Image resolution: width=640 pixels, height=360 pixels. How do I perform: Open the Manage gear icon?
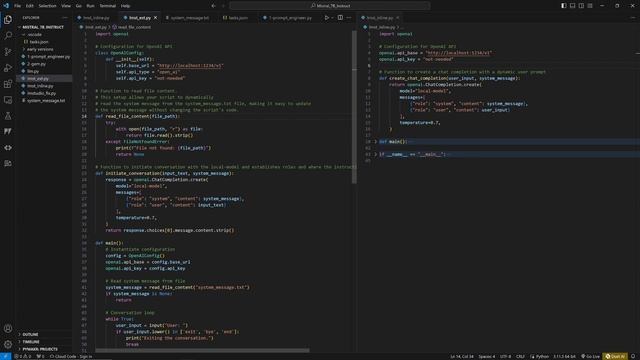[8, 344]
